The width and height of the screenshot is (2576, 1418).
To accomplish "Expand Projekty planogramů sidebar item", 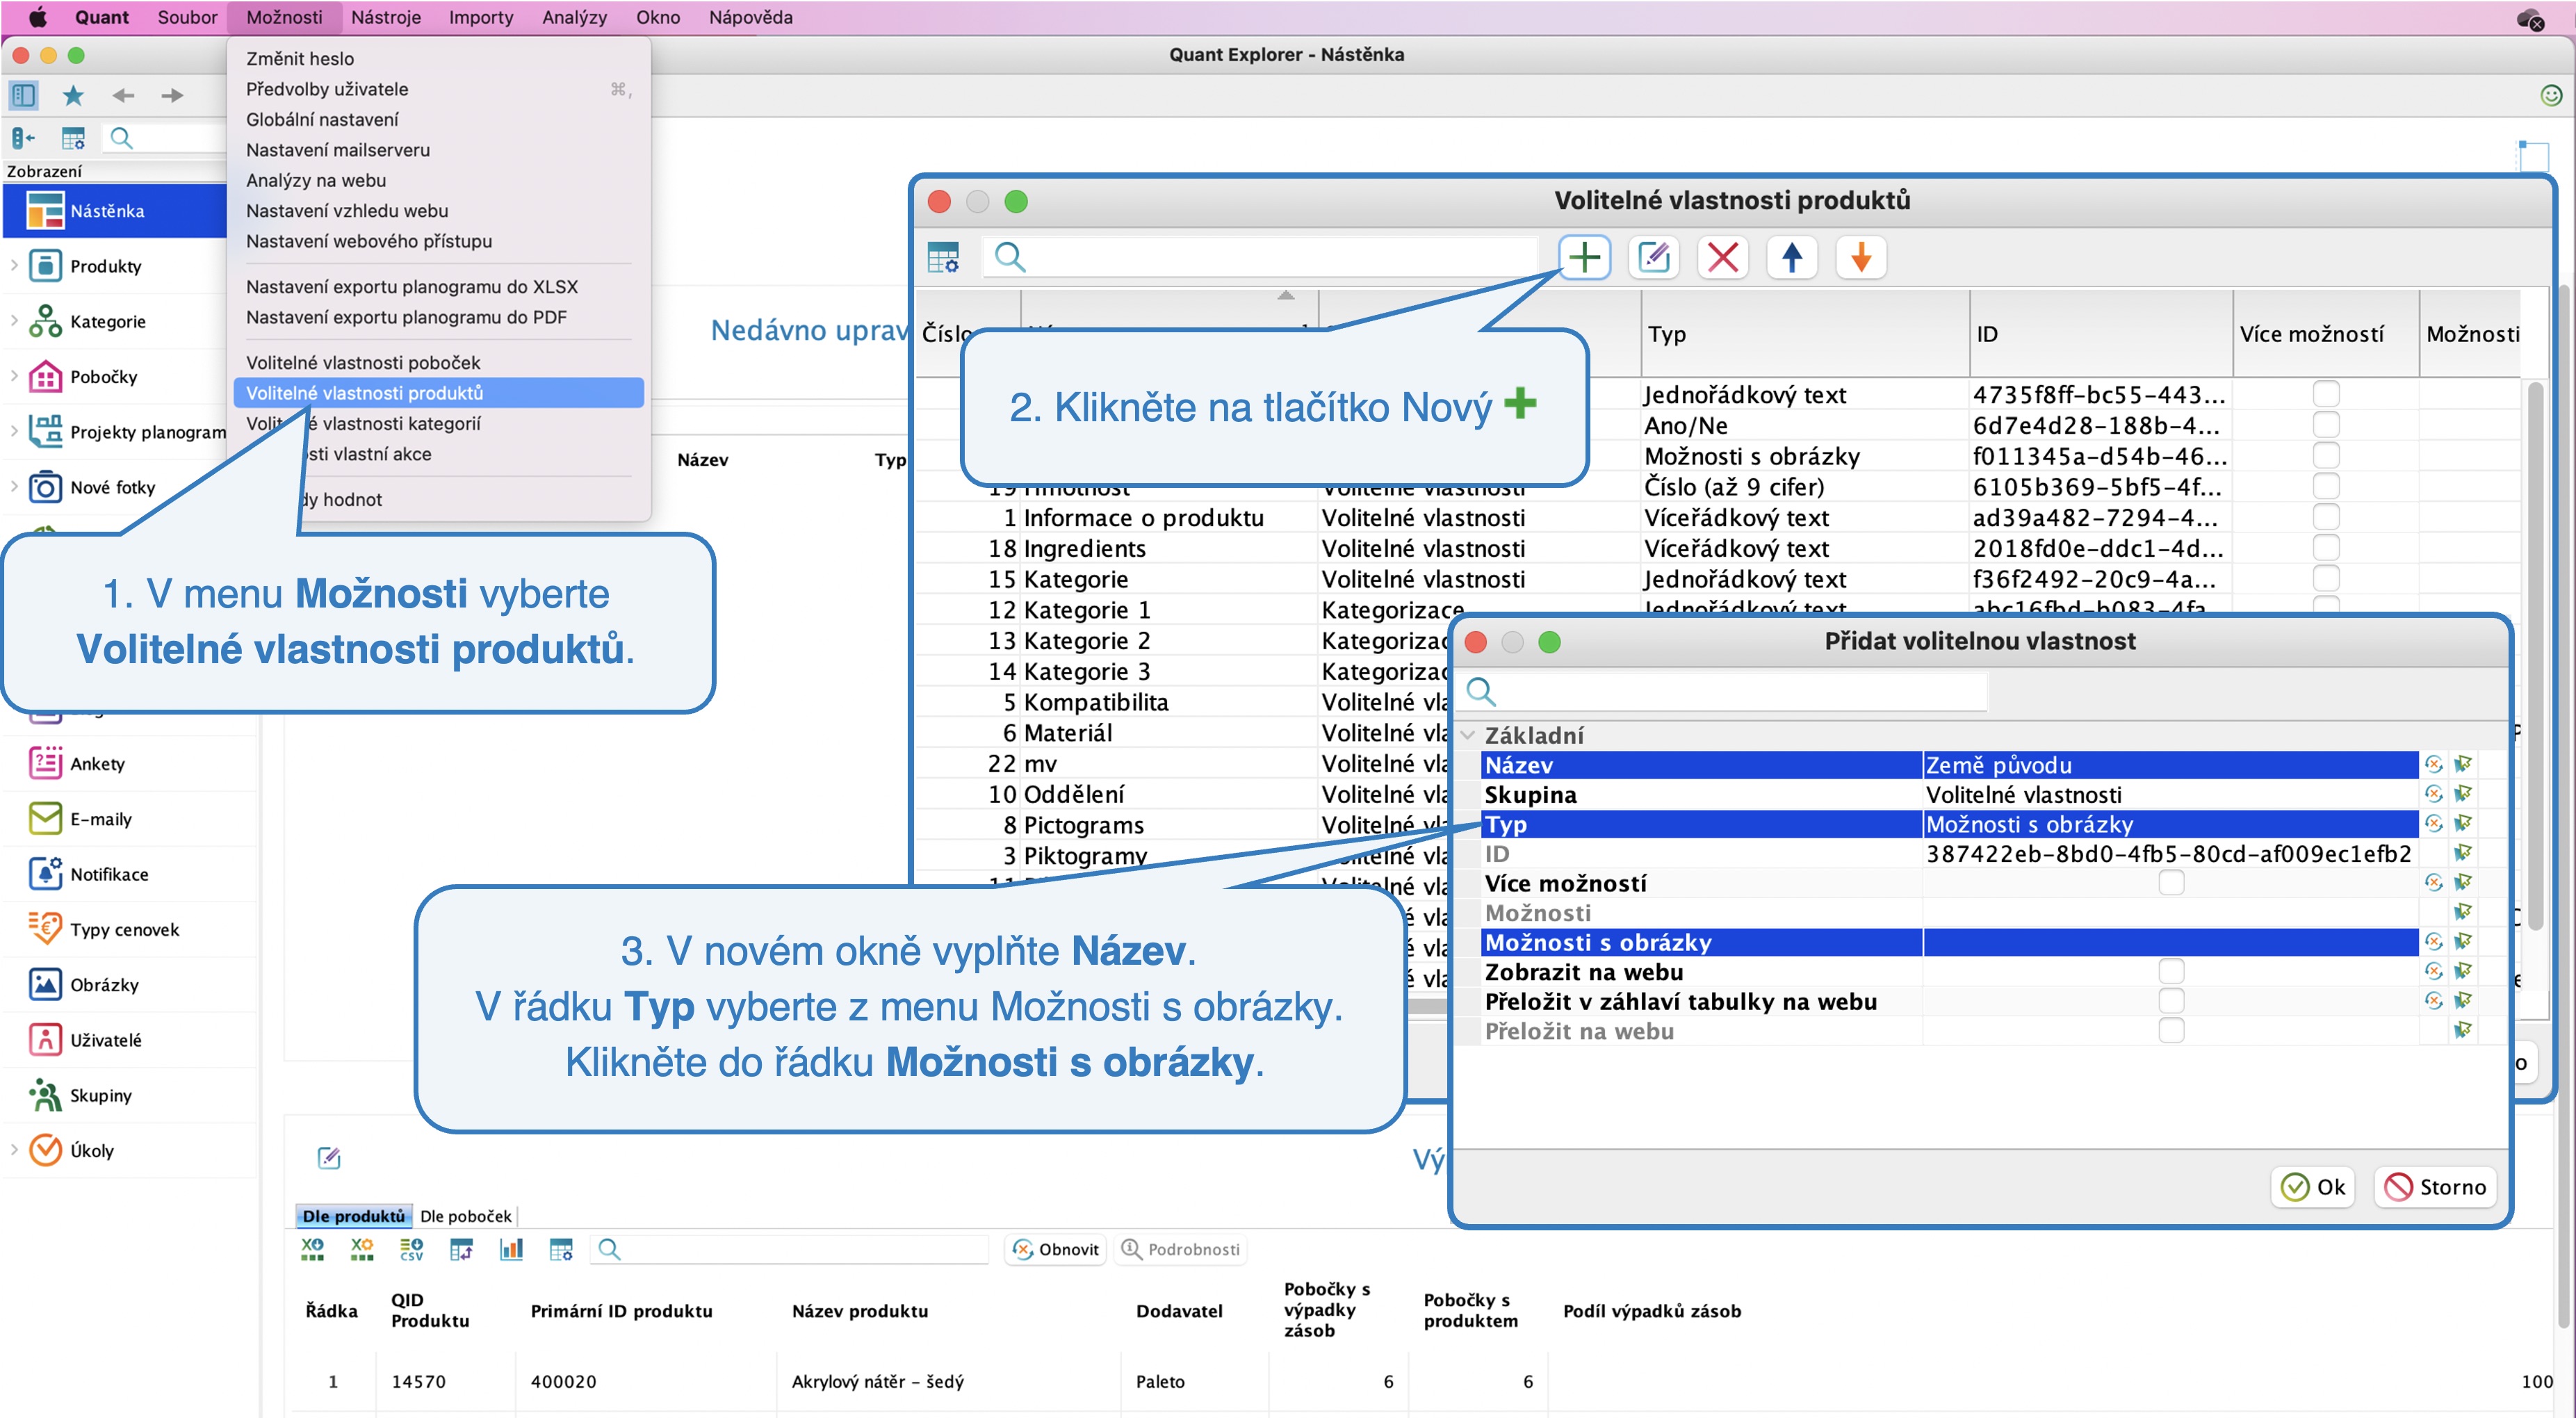I will point(14,432).
